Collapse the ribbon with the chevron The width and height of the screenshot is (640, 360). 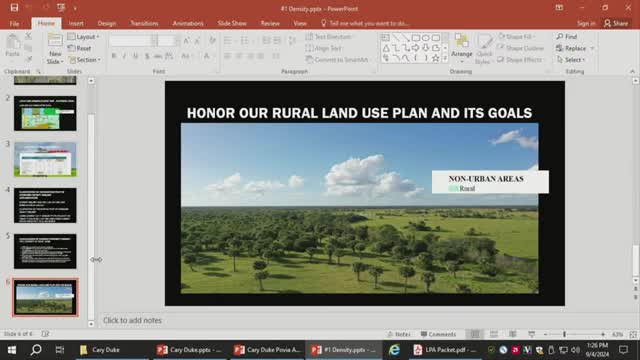click(x=632, y=71)
